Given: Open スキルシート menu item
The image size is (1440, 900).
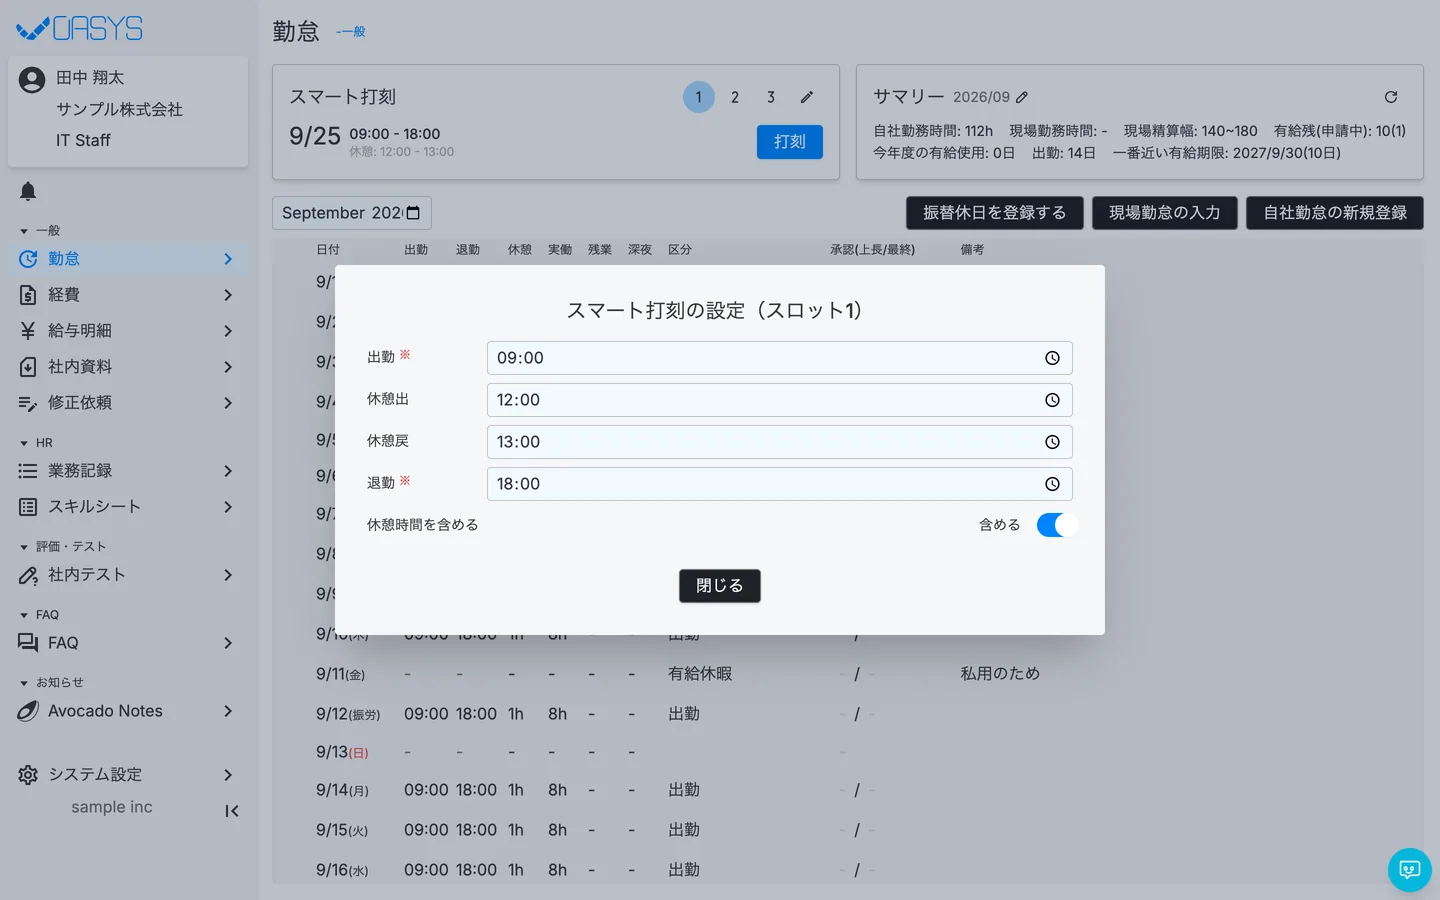Looking at the screenshot, I should 128,507.
